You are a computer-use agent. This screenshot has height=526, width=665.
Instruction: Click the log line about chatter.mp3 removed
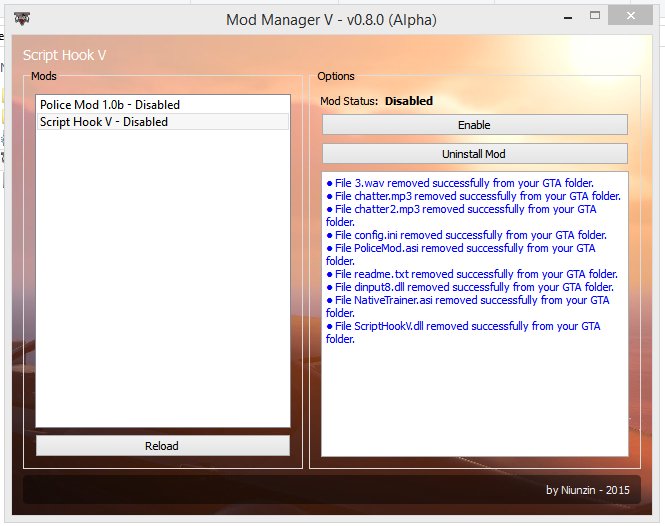(473, 196)
